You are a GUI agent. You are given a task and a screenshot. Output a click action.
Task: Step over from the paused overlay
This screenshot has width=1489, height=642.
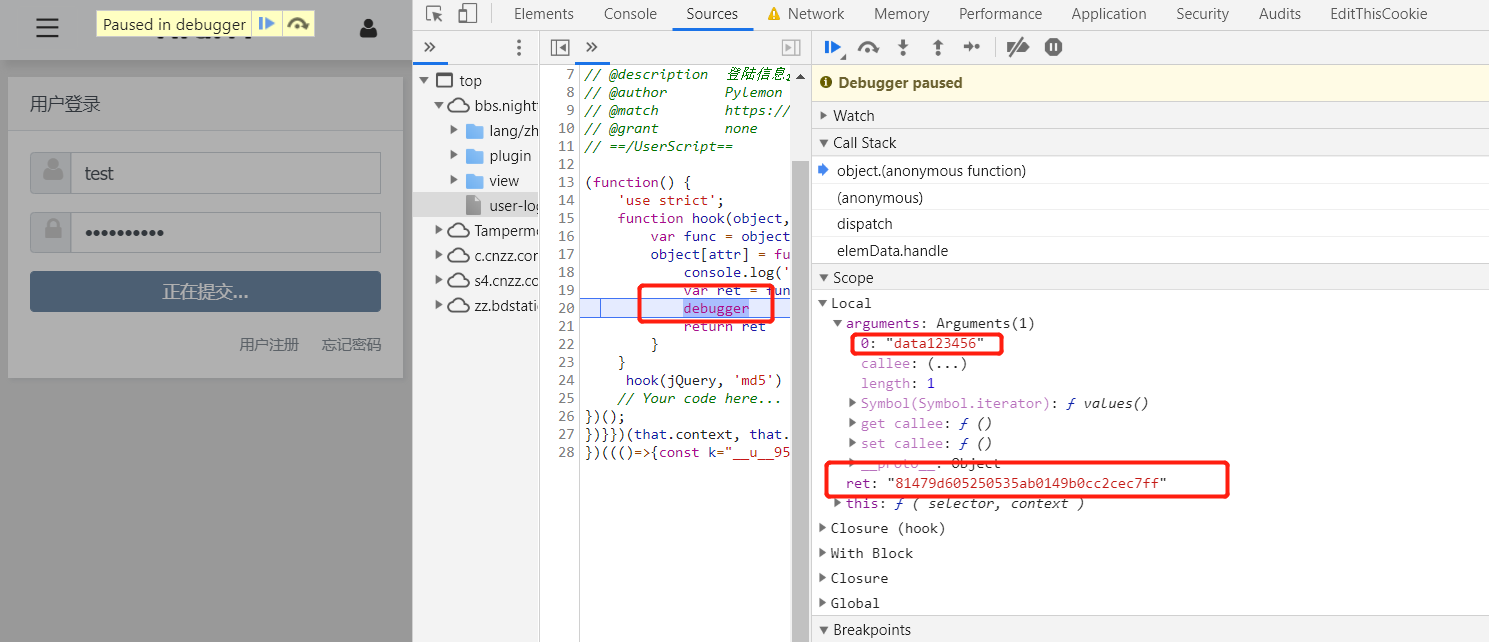click(x=297, y=24)
